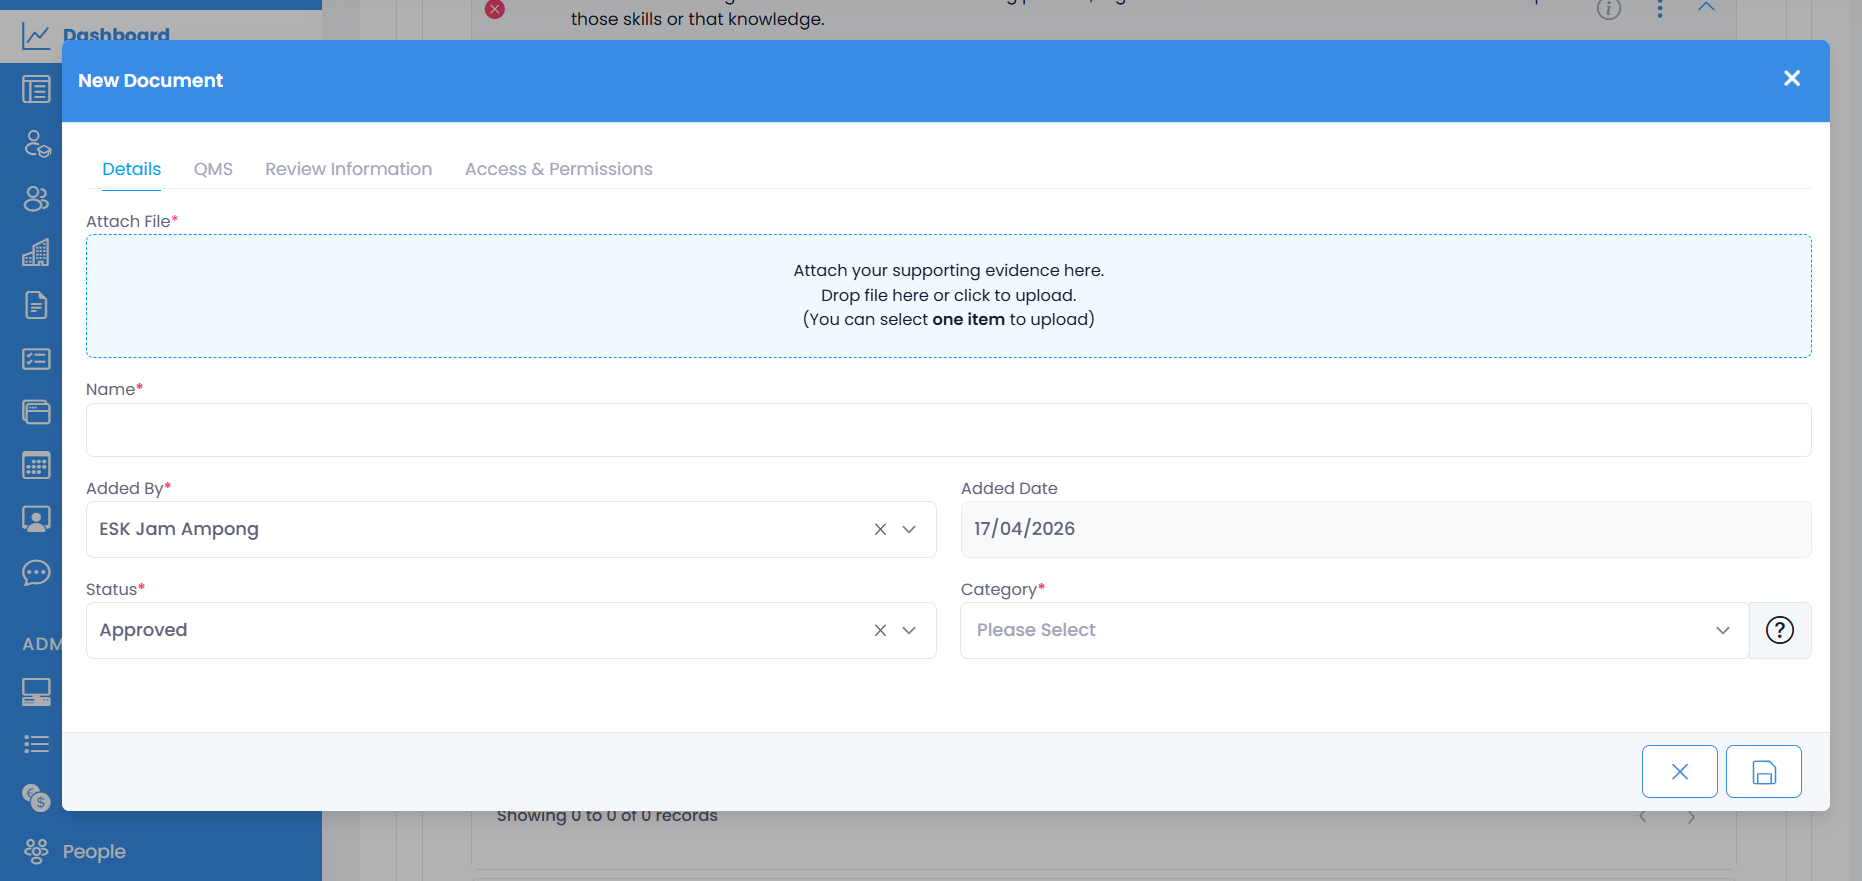Open the Access & Permissions tab
The image size is (1862, 881).
pos(558,169)
